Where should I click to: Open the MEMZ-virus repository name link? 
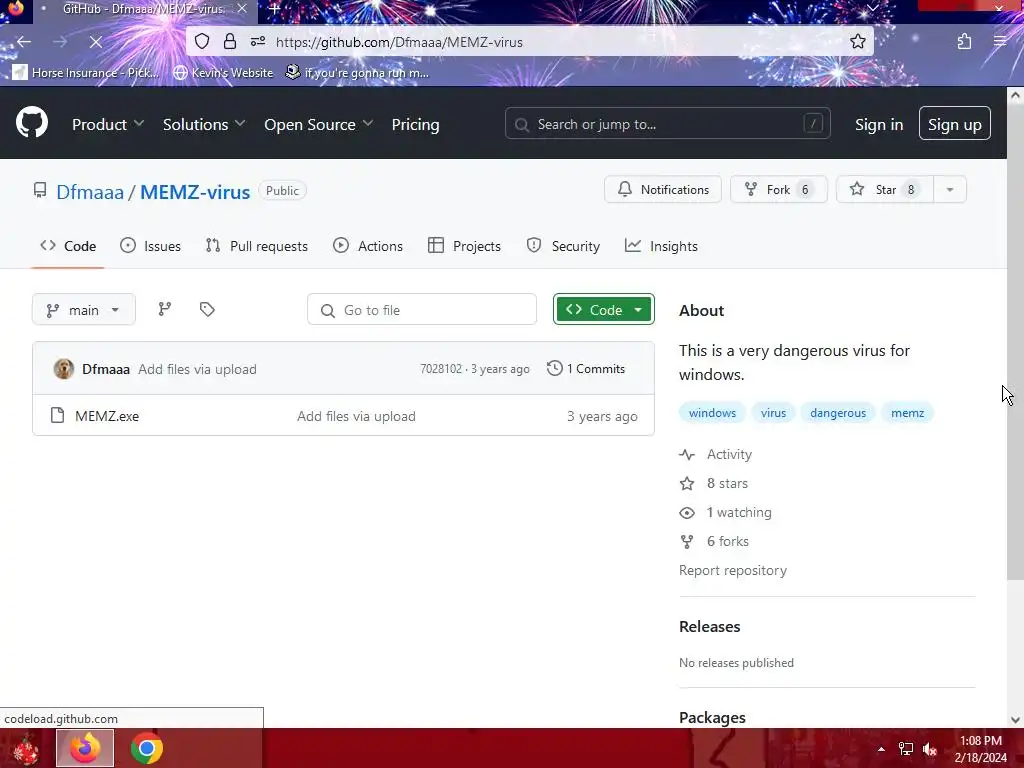195,192
